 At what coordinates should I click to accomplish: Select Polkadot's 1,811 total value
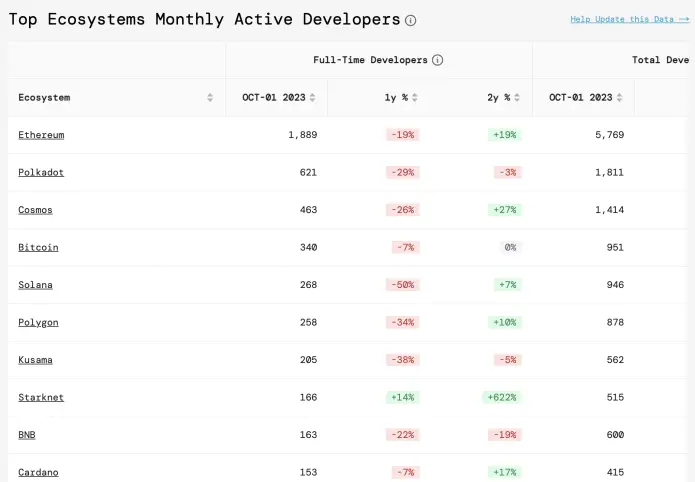pos(609,172)
